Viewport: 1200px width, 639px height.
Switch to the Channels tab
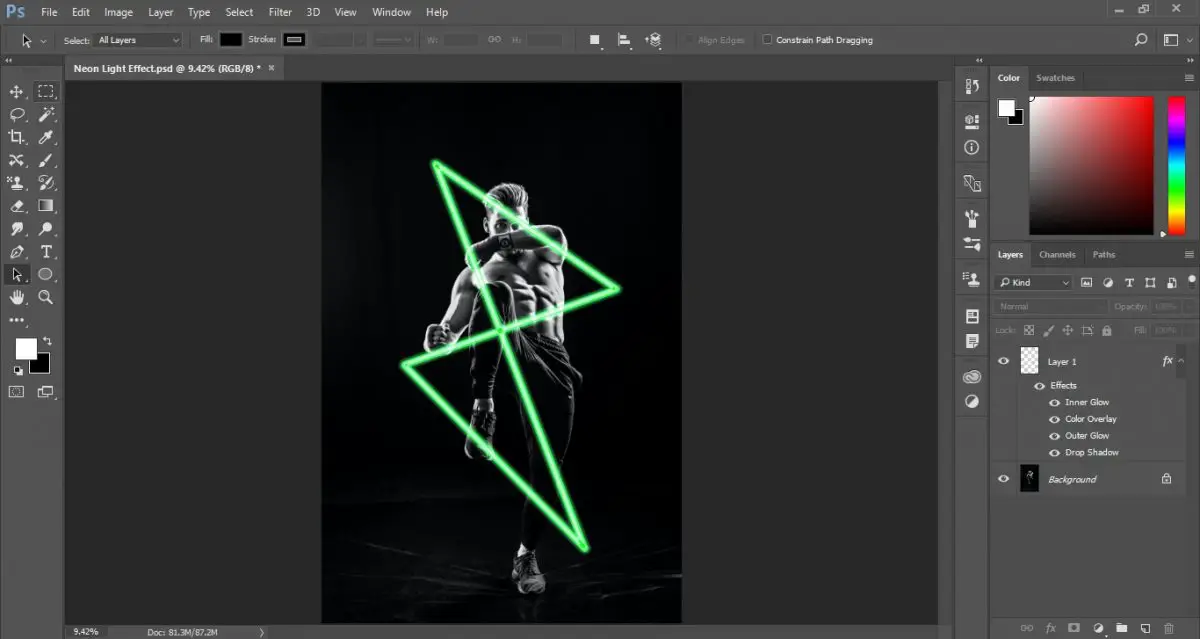pyautogui.click(x=1057, y=255)
